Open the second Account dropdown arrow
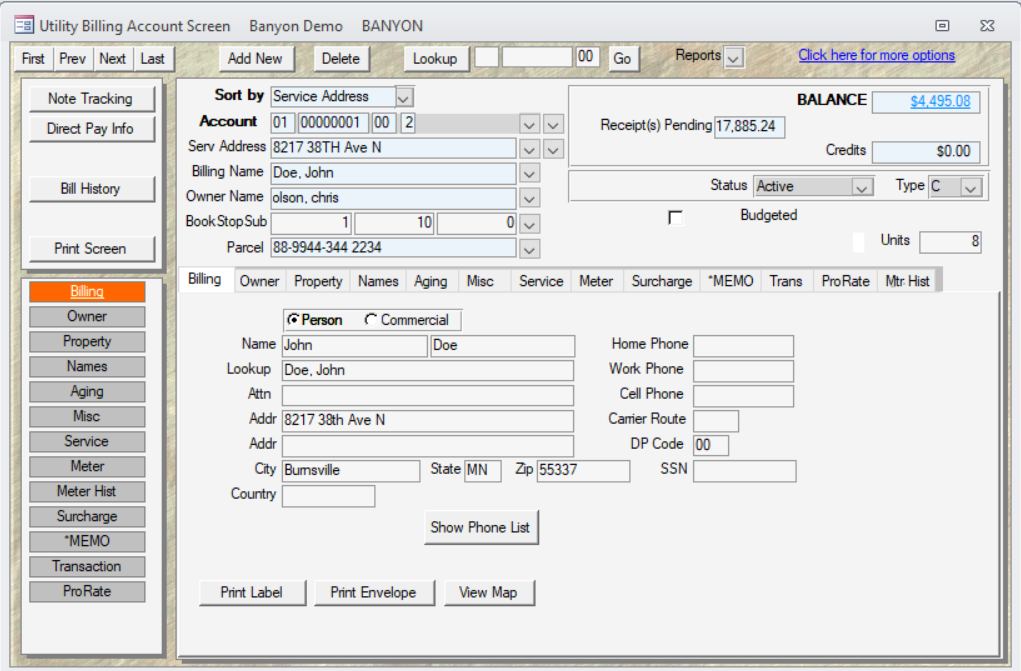 point(553,124)
